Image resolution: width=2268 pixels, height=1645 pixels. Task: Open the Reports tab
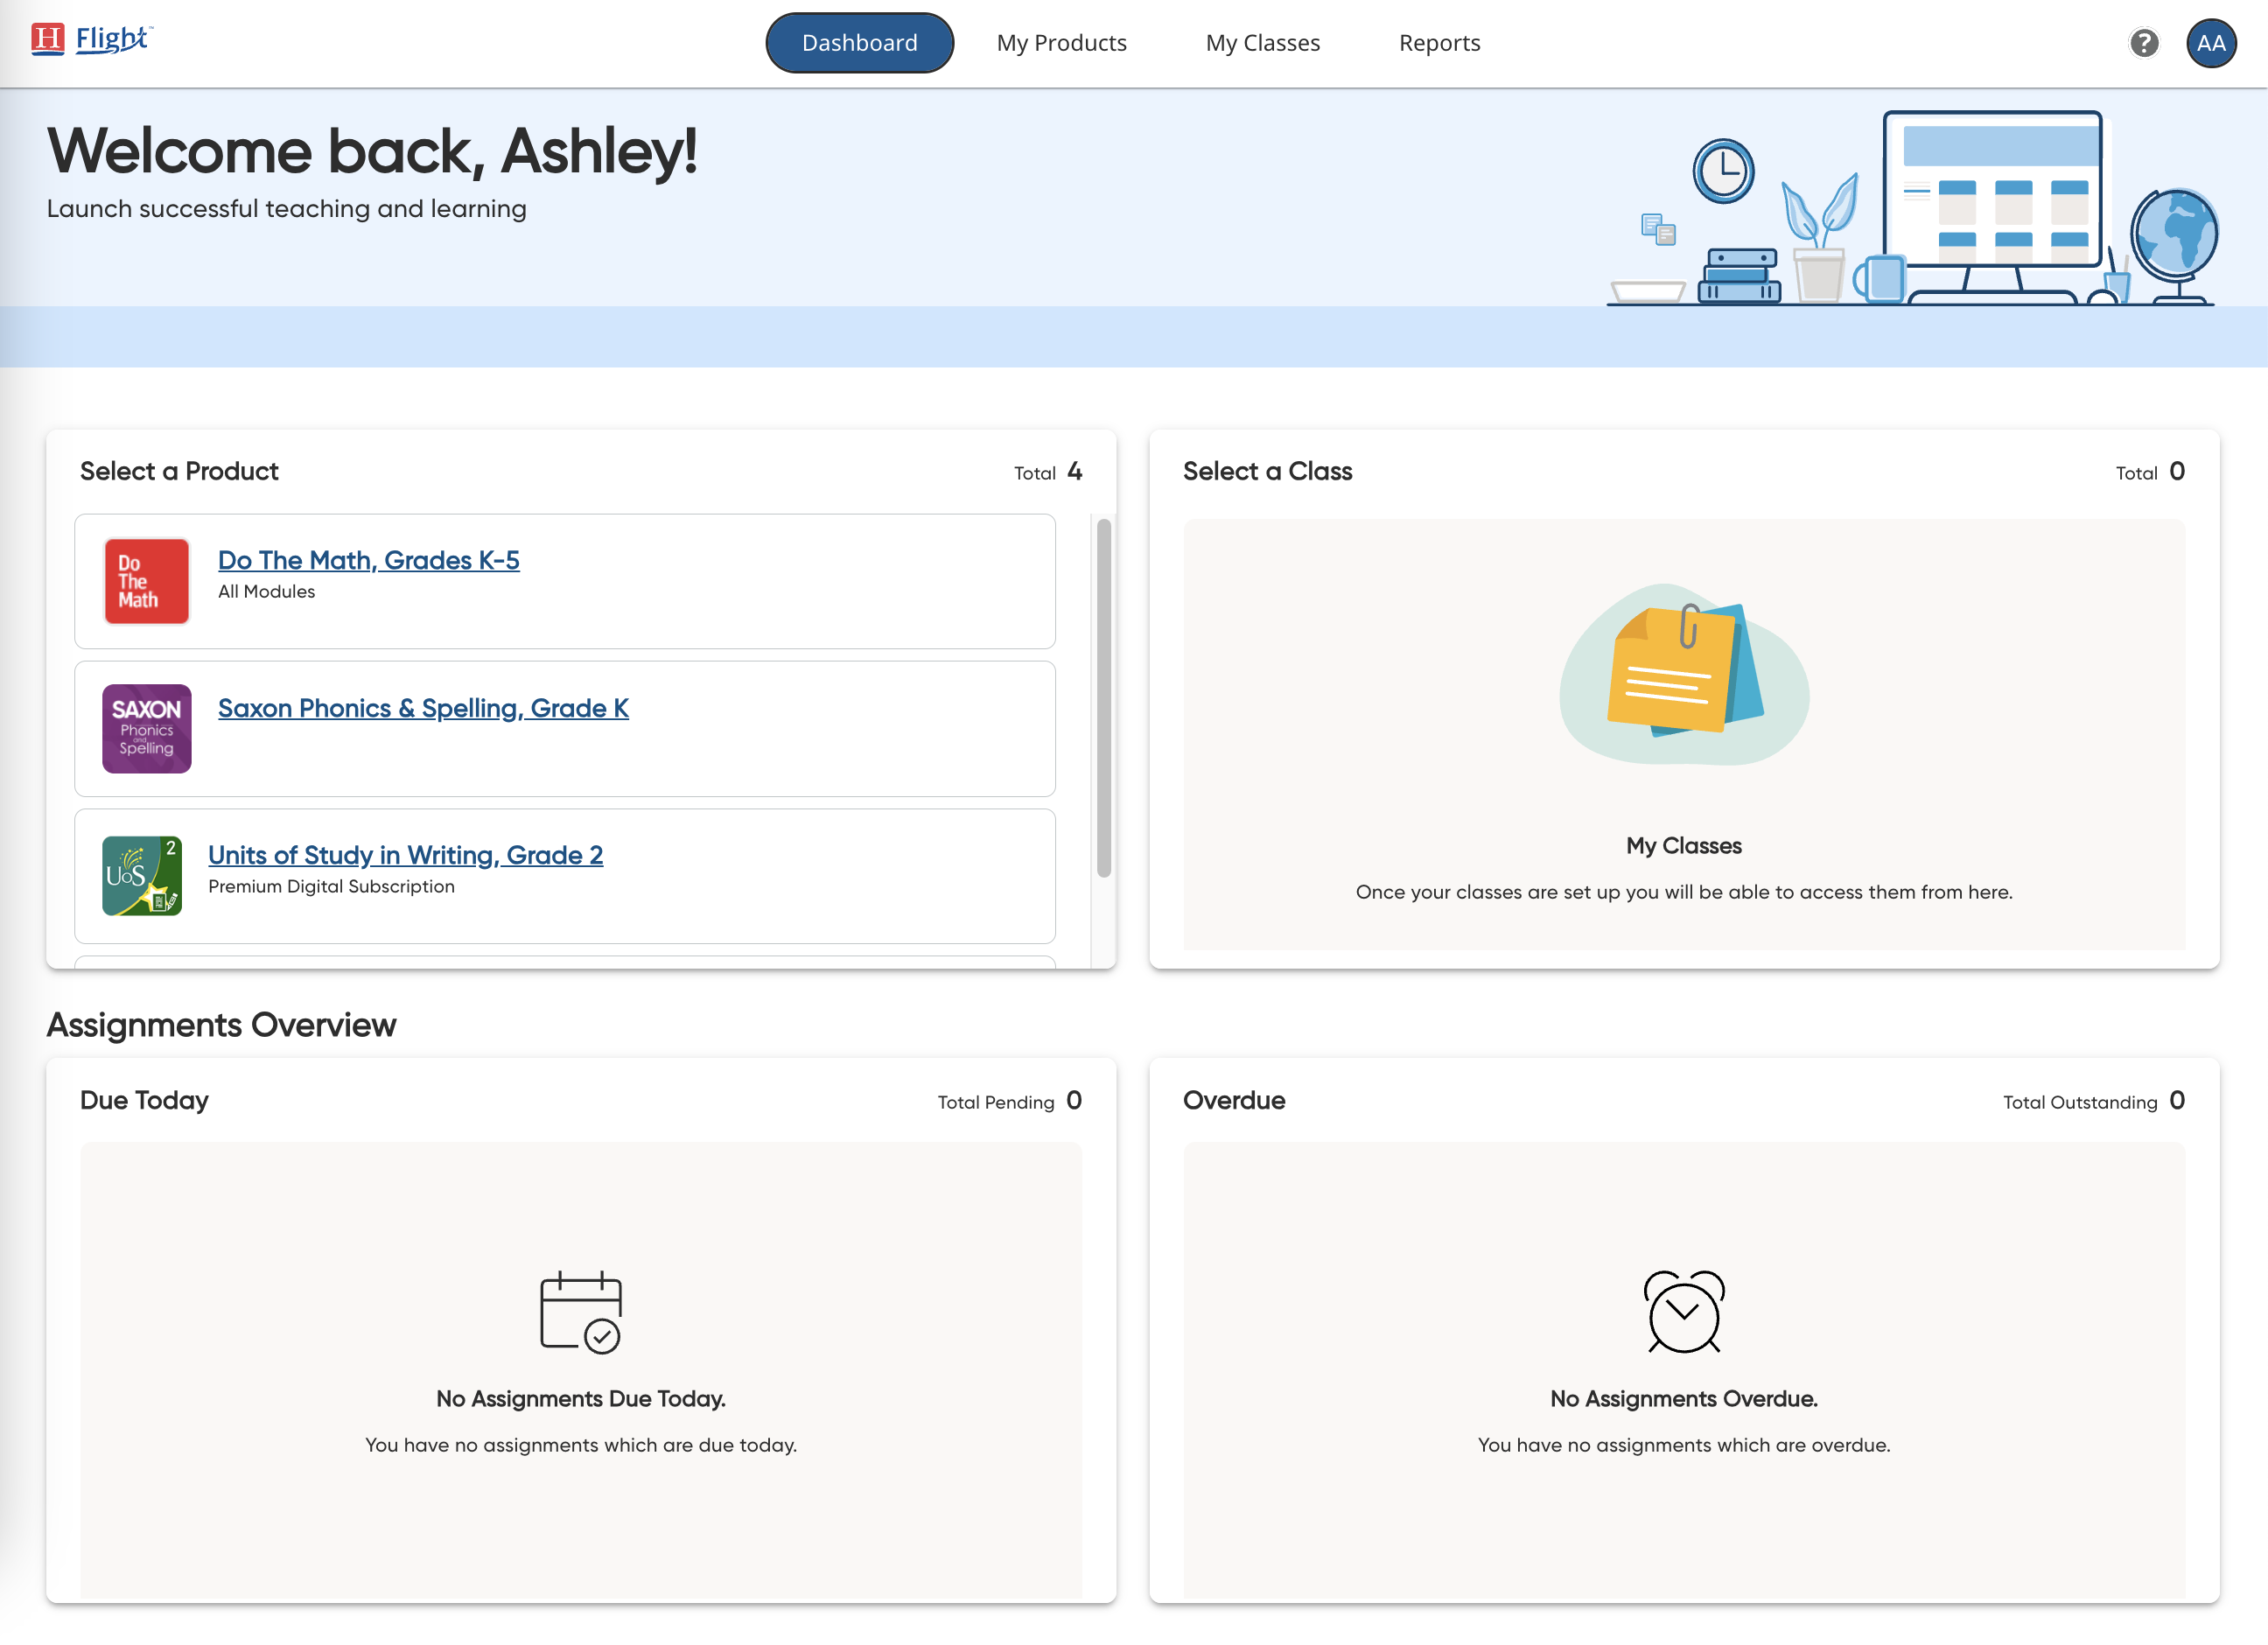pos(1439,43)
